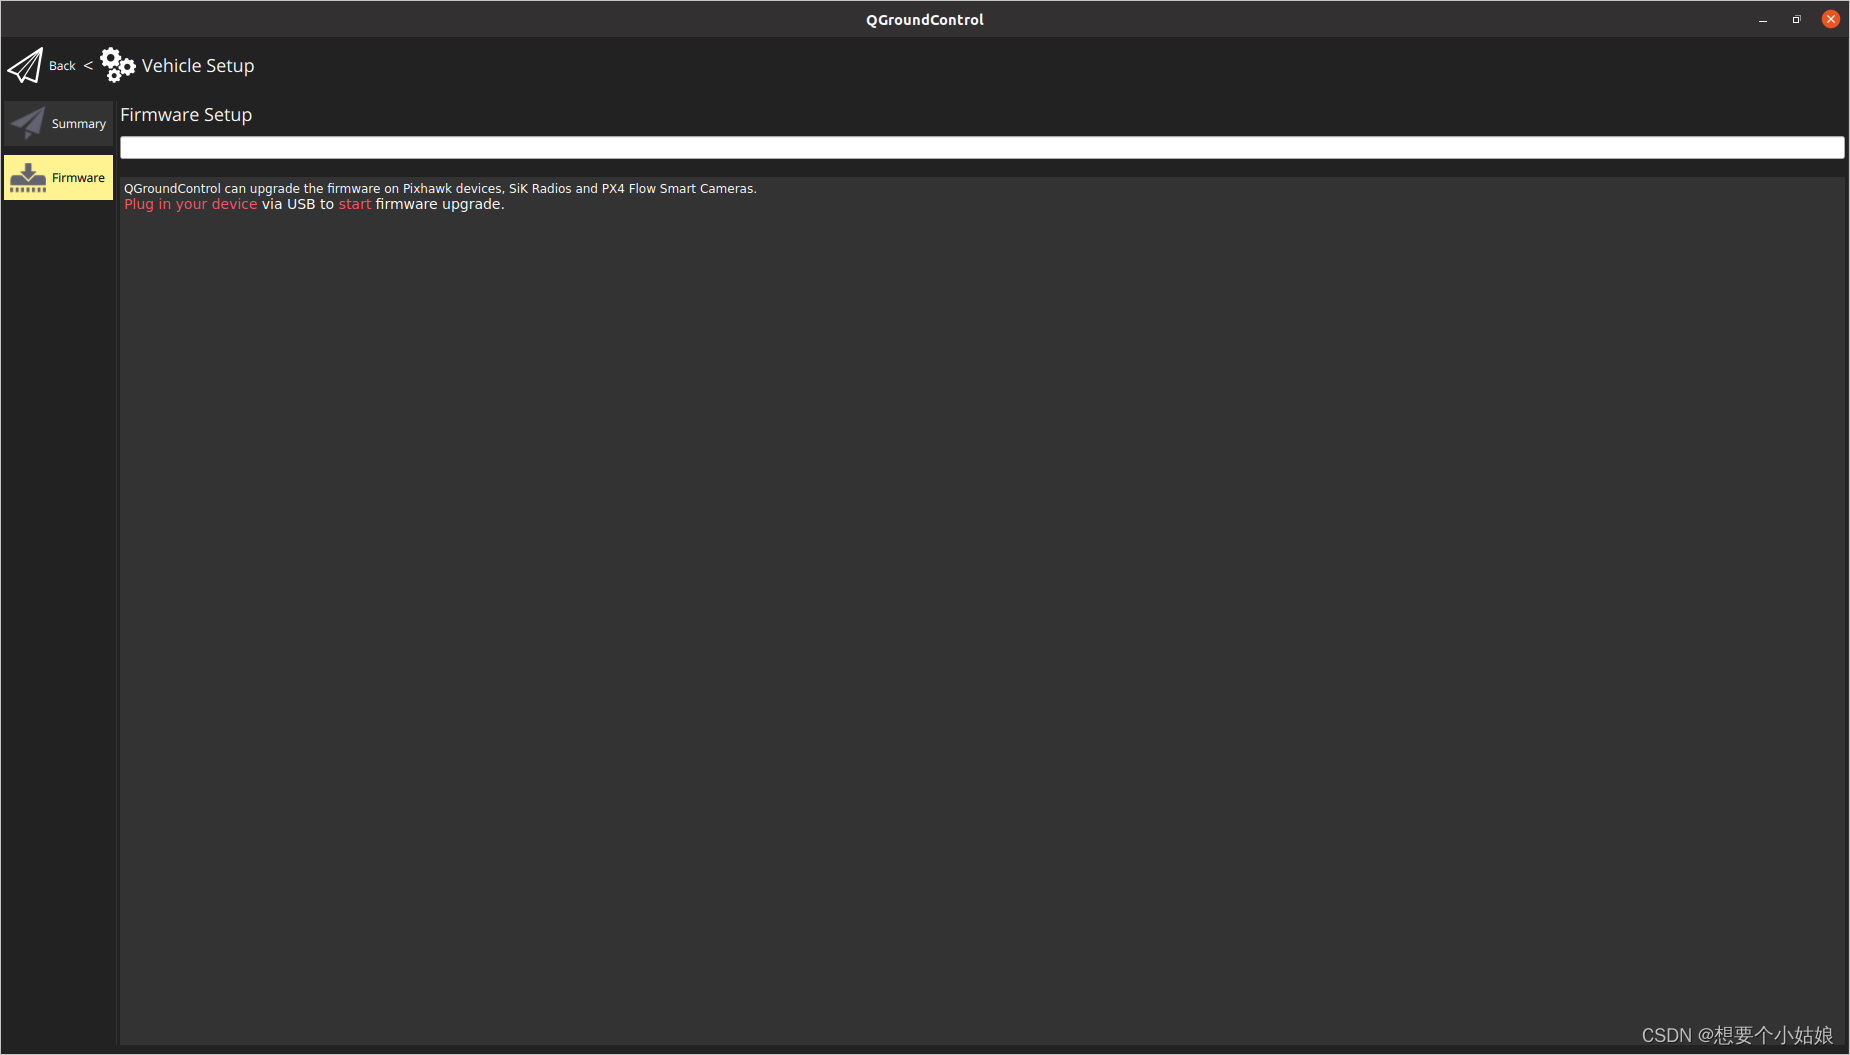The image size is (1850, 1055).
Task: Open Vehicle Setup via the gears icon
Action: [117, 64]
